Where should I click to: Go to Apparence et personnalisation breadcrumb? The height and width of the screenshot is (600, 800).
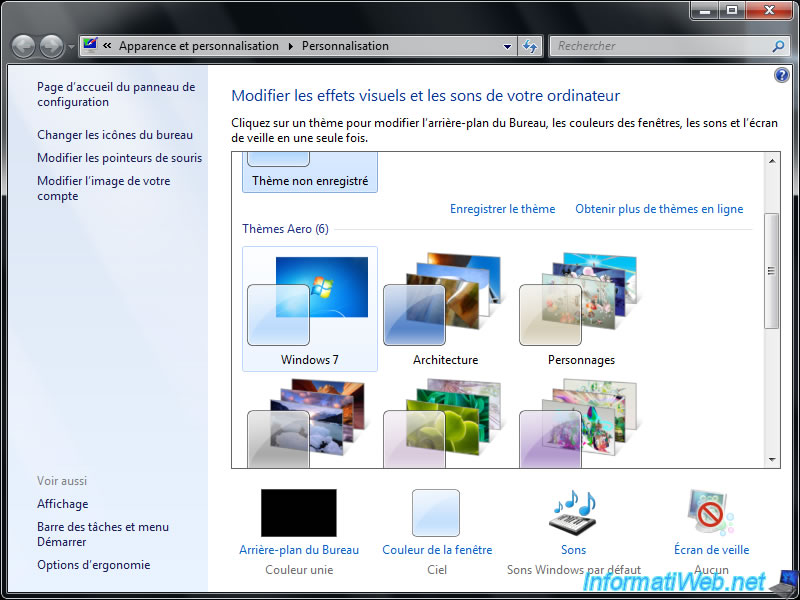tap(199, 46)
